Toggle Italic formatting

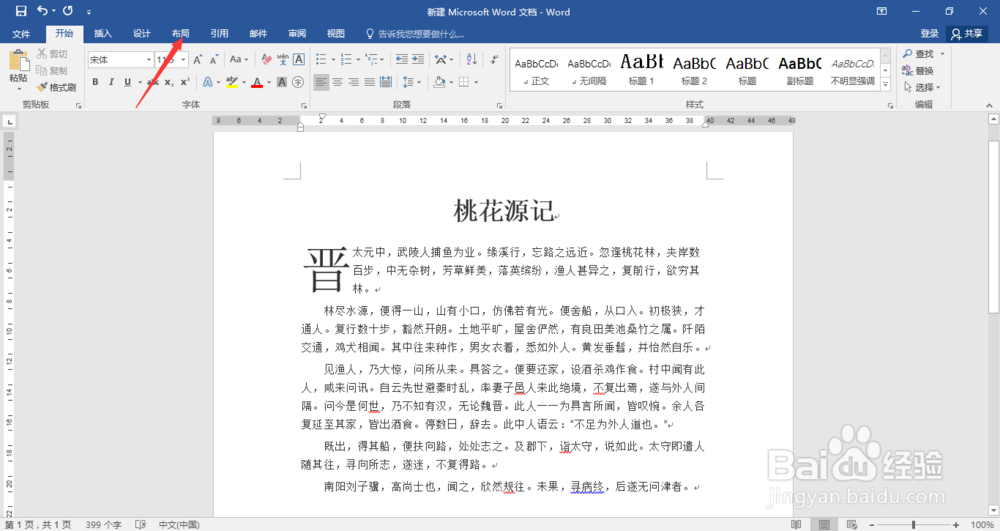(x=111, y=82)
